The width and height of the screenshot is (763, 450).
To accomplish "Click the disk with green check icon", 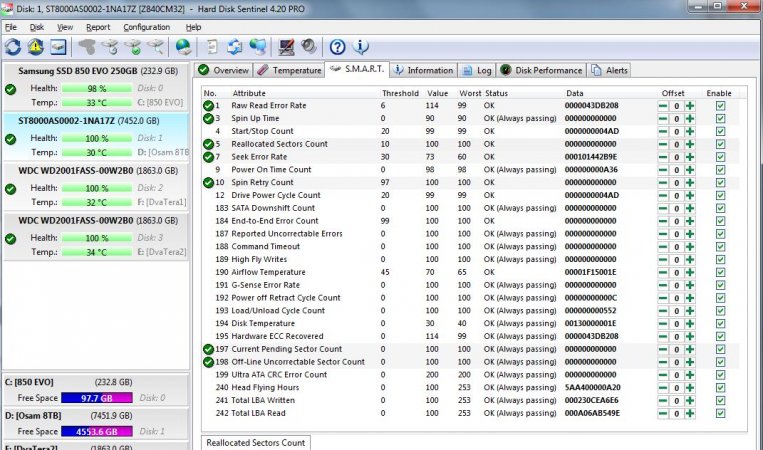I will [x=133, y=47].
